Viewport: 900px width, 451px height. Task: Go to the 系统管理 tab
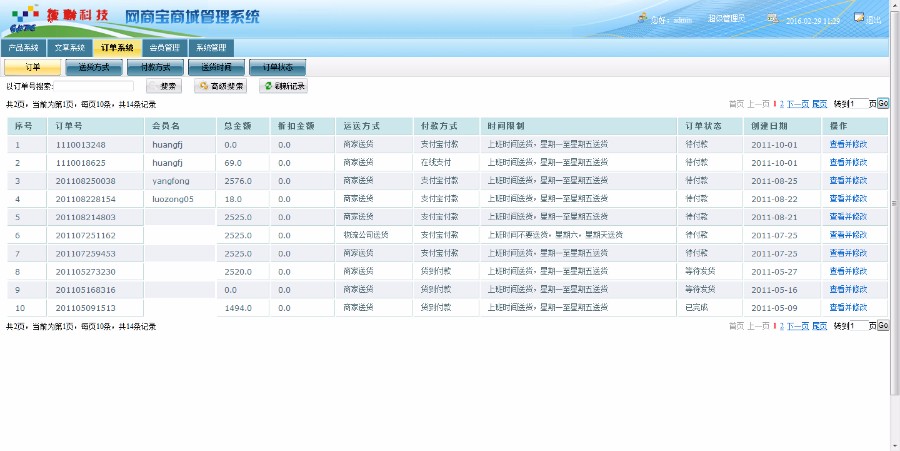[x=211, y=48]
